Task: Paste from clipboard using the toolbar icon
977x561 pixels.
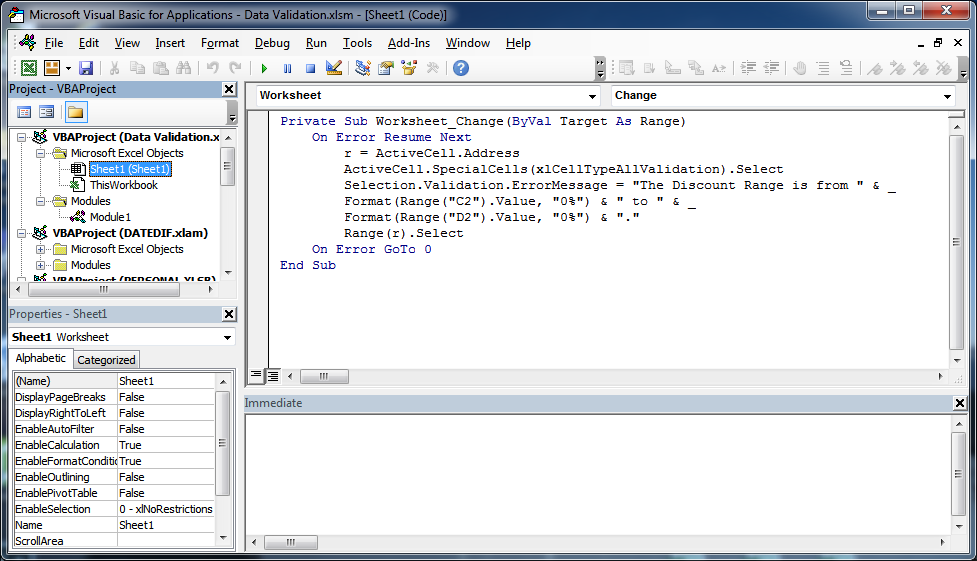Action: coord(161,68)
